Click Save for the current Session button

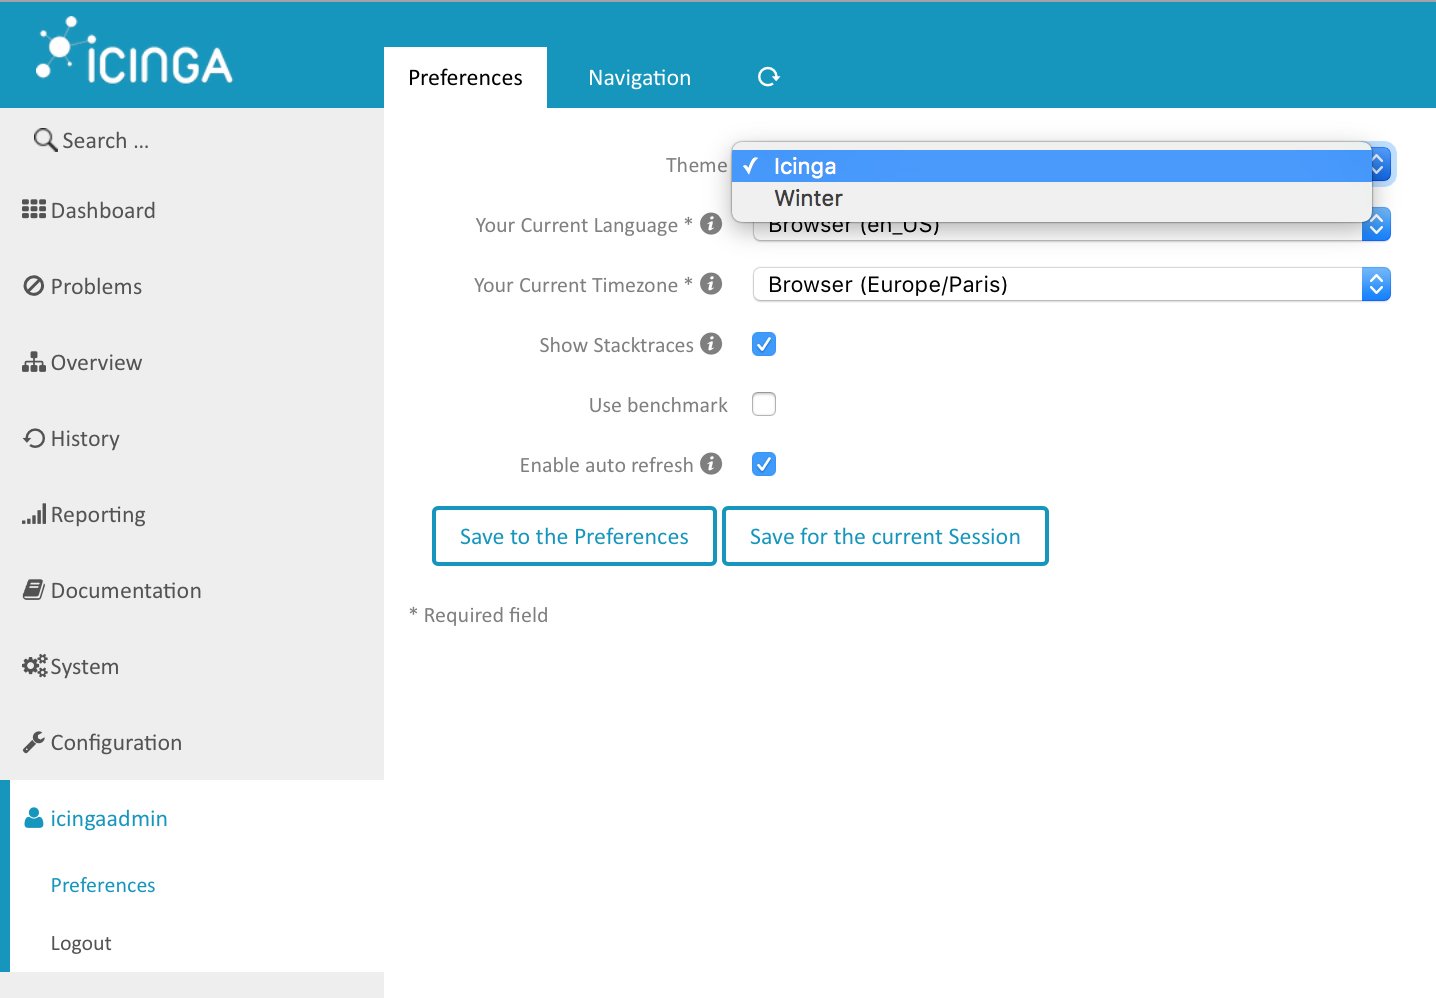(x=885, y=536)
